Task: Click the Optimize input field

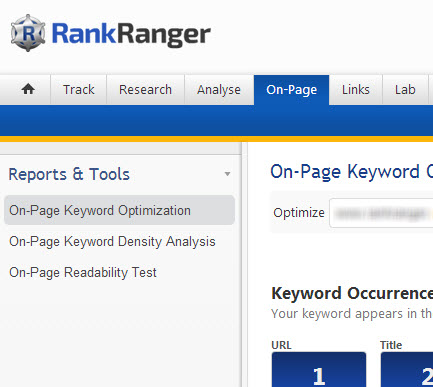Action: (381, 213)
